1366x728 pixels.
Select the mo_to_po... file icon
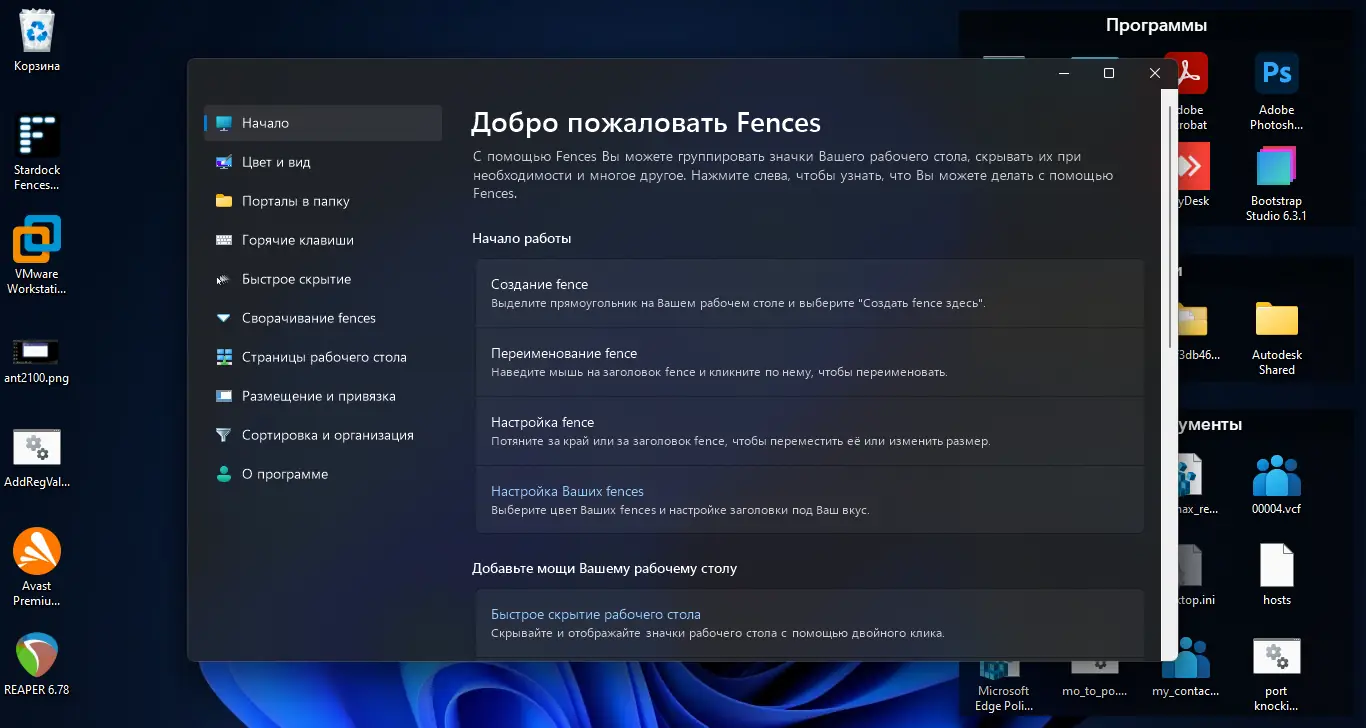pyautogui.click(x=1094, y=678)
